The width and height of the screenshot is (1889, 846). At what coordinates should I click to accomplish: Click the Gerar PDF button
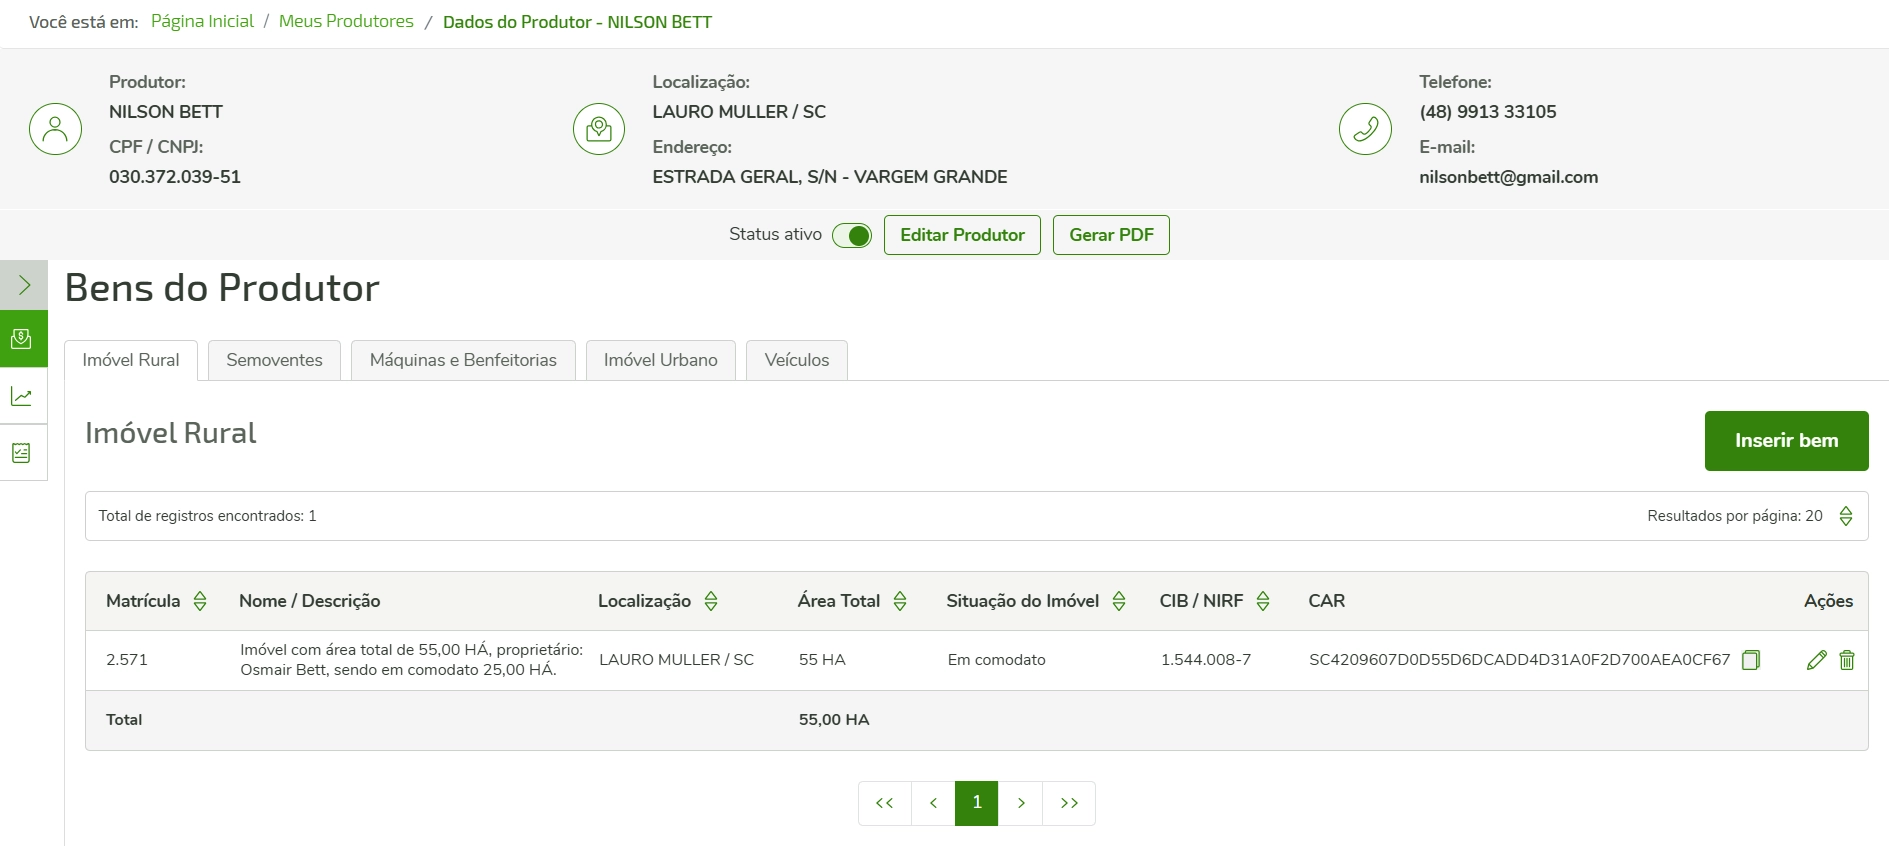click(x=1110, y=235)
